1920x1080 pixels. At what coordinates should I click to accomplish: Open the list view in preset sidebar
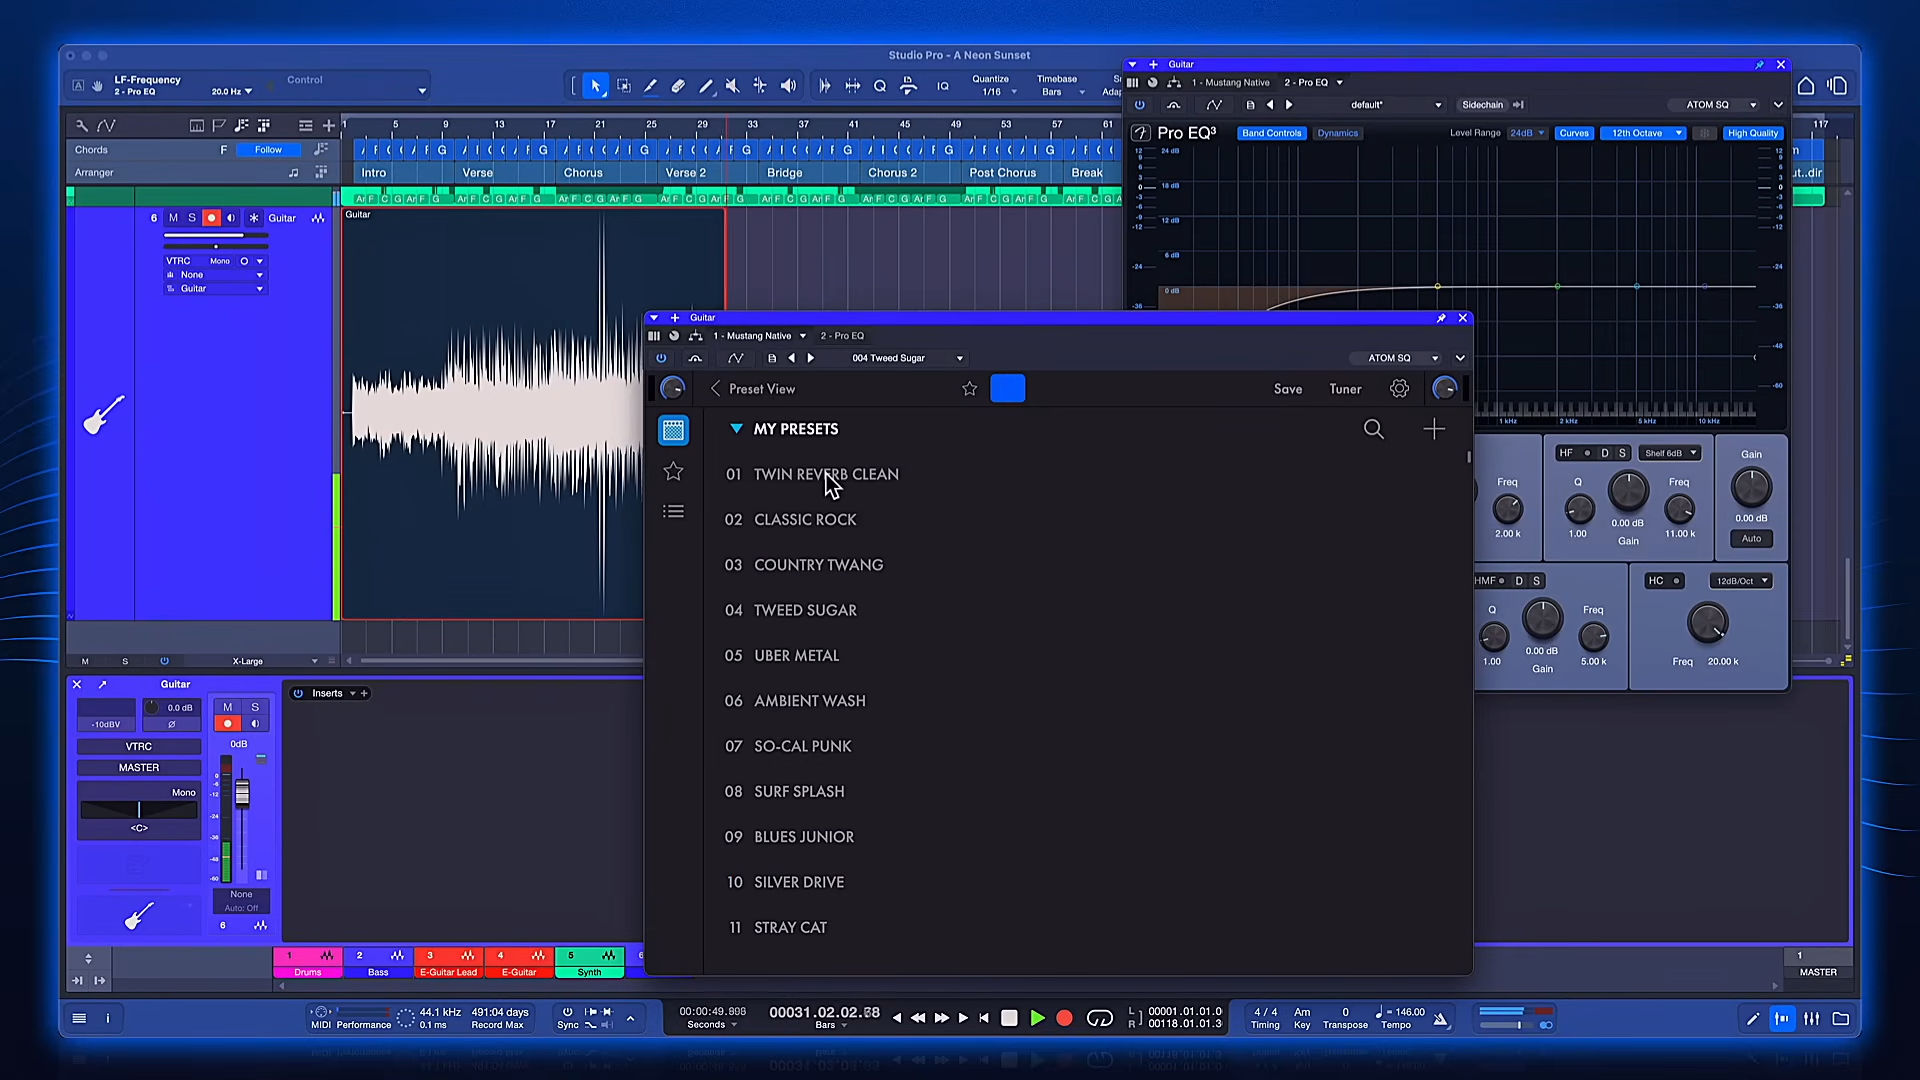click(x=673, y=511)
